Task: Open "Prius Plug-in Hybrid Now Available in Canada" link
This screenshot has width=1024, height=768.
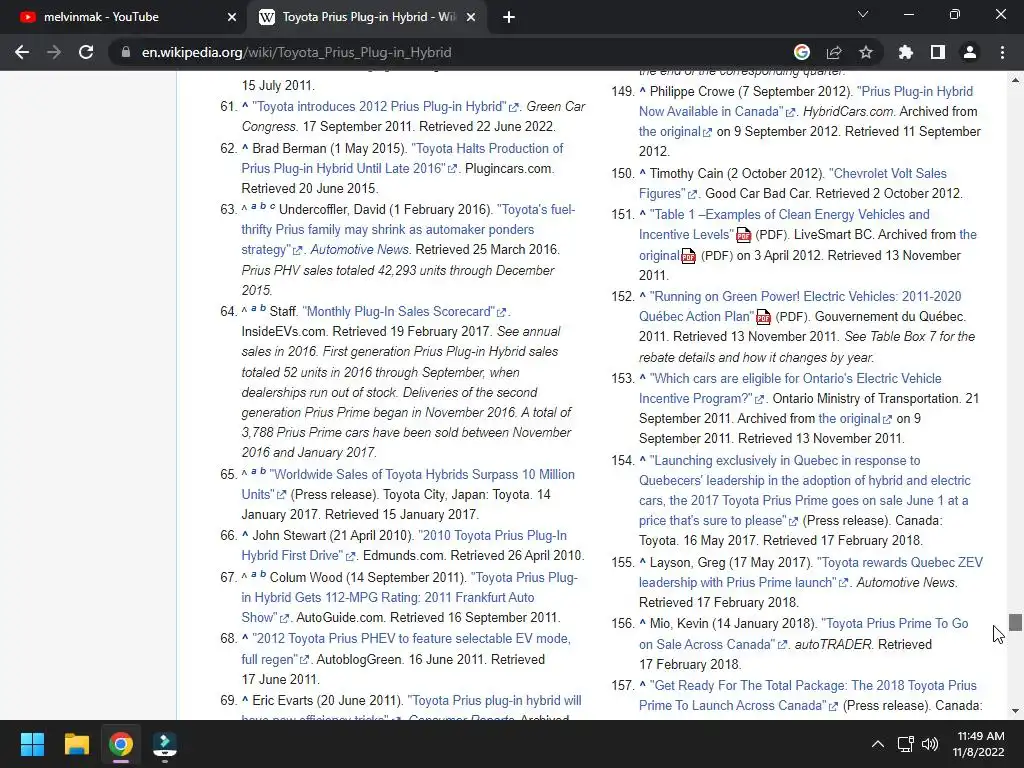Action: (806, 101)
